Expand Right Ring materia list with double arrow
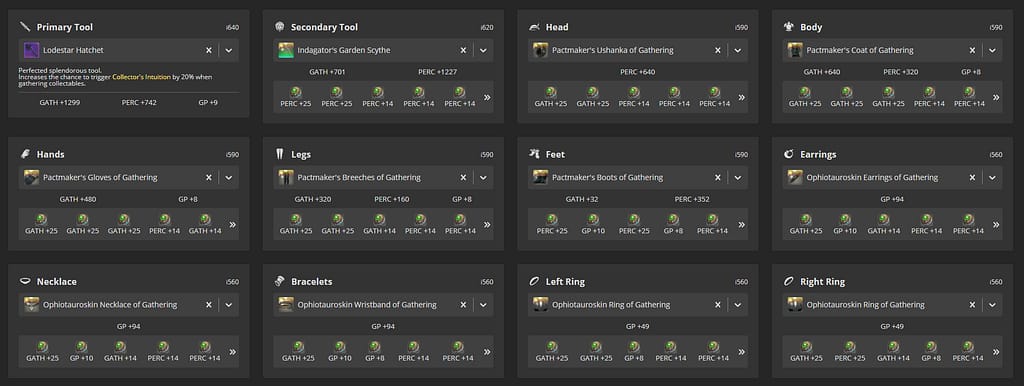This screenshot has height=386, width=1024. [996, 352]
